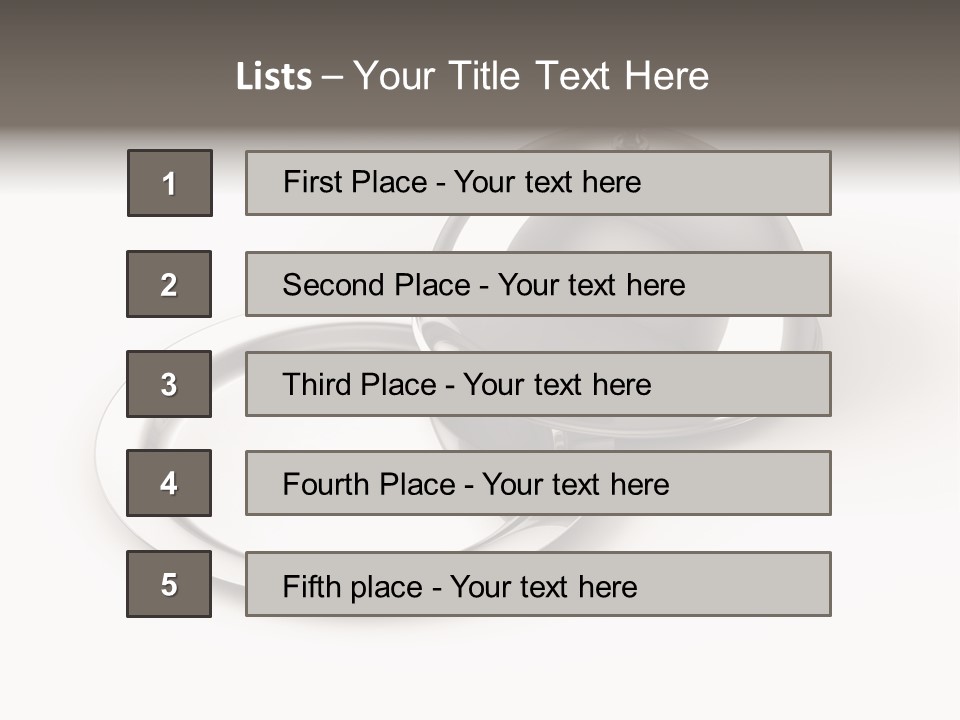Select the number 4 box
Screen dimensions: 960x720
pyautogui.click(x=169, y=483)
